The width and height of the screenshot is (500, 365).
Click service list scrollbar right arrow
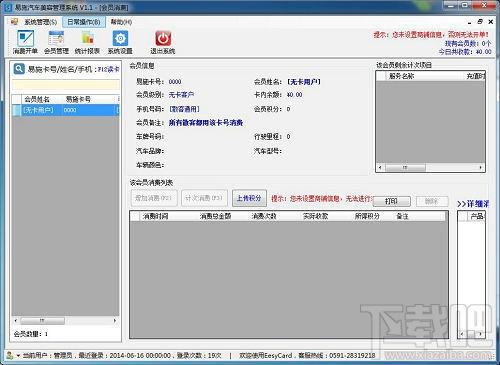tap(480, 167)
